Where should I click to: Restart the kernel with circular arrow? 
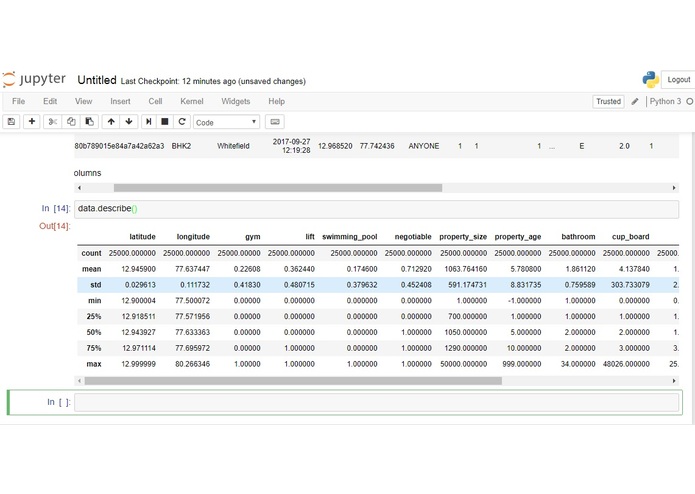(x=182, y=121)
